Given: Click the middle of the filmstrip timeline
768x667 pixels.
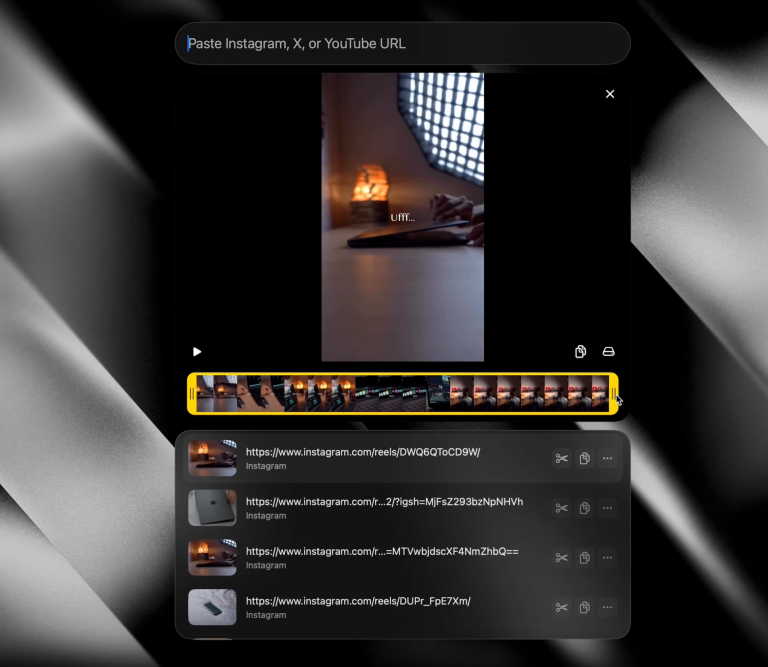Looking at the screenshot, I should click(403, 394).
